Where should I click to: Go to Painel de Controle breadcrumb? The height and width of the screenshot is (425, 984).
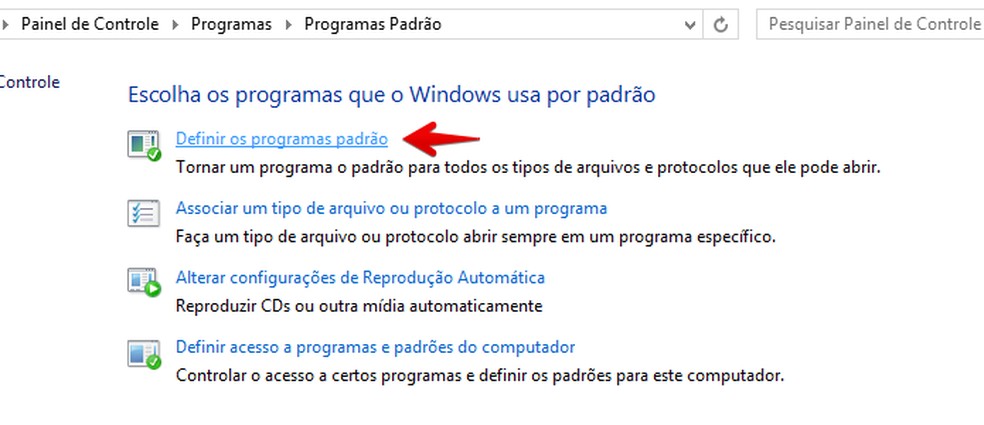coord(90,24)
